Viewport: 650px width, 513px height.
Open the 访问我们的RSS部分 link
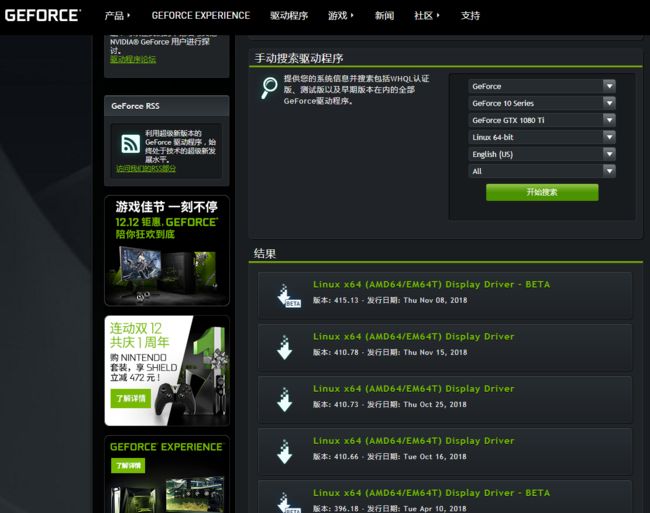(x=146, y=169)
